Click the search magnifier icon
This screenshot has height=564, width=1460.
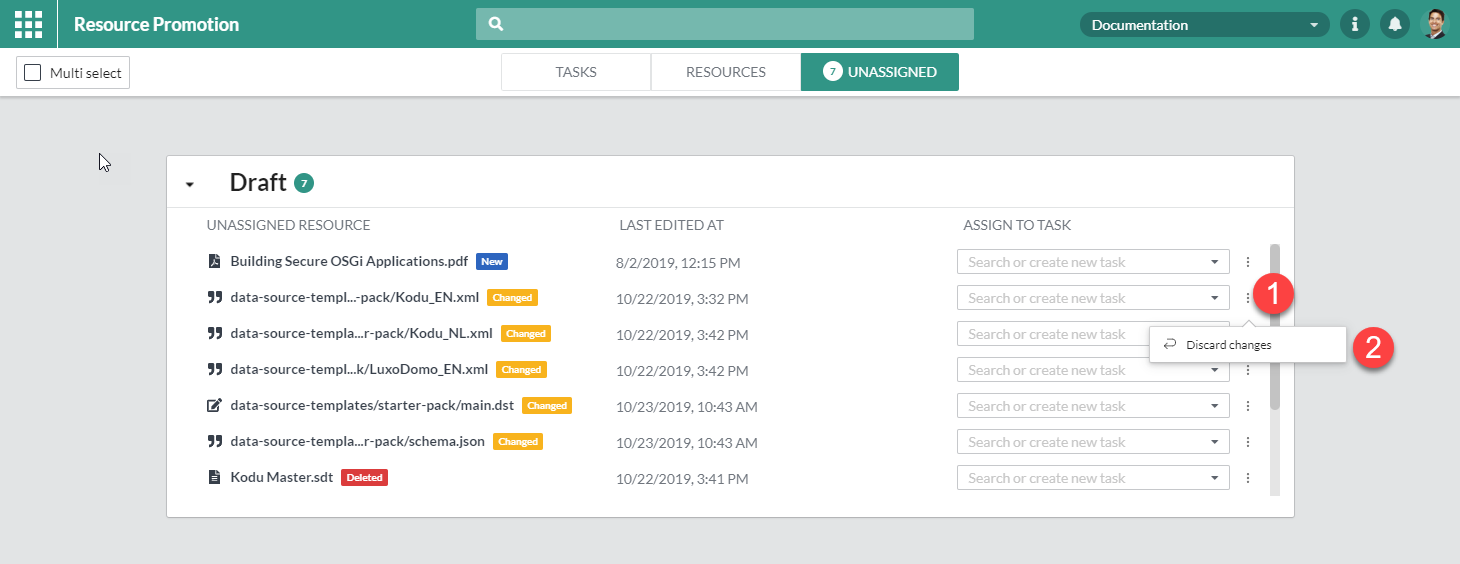click(x=496, y=24)
